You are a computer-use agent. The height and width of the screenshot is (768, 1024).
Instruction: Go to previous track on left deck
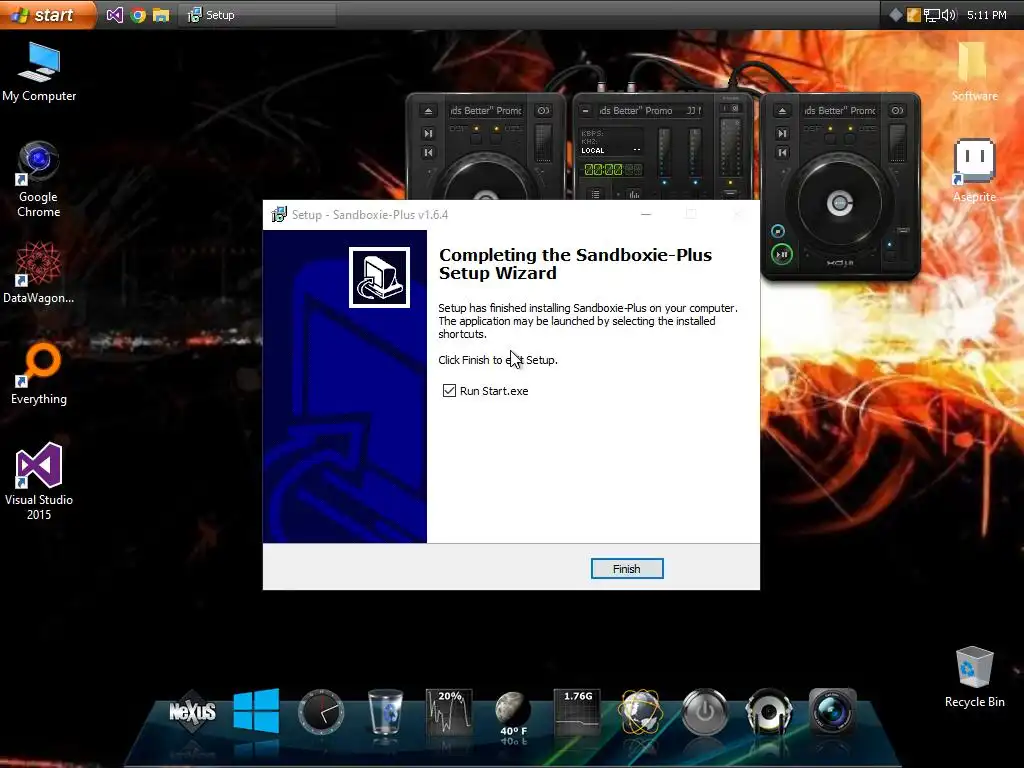coord(428,153)
